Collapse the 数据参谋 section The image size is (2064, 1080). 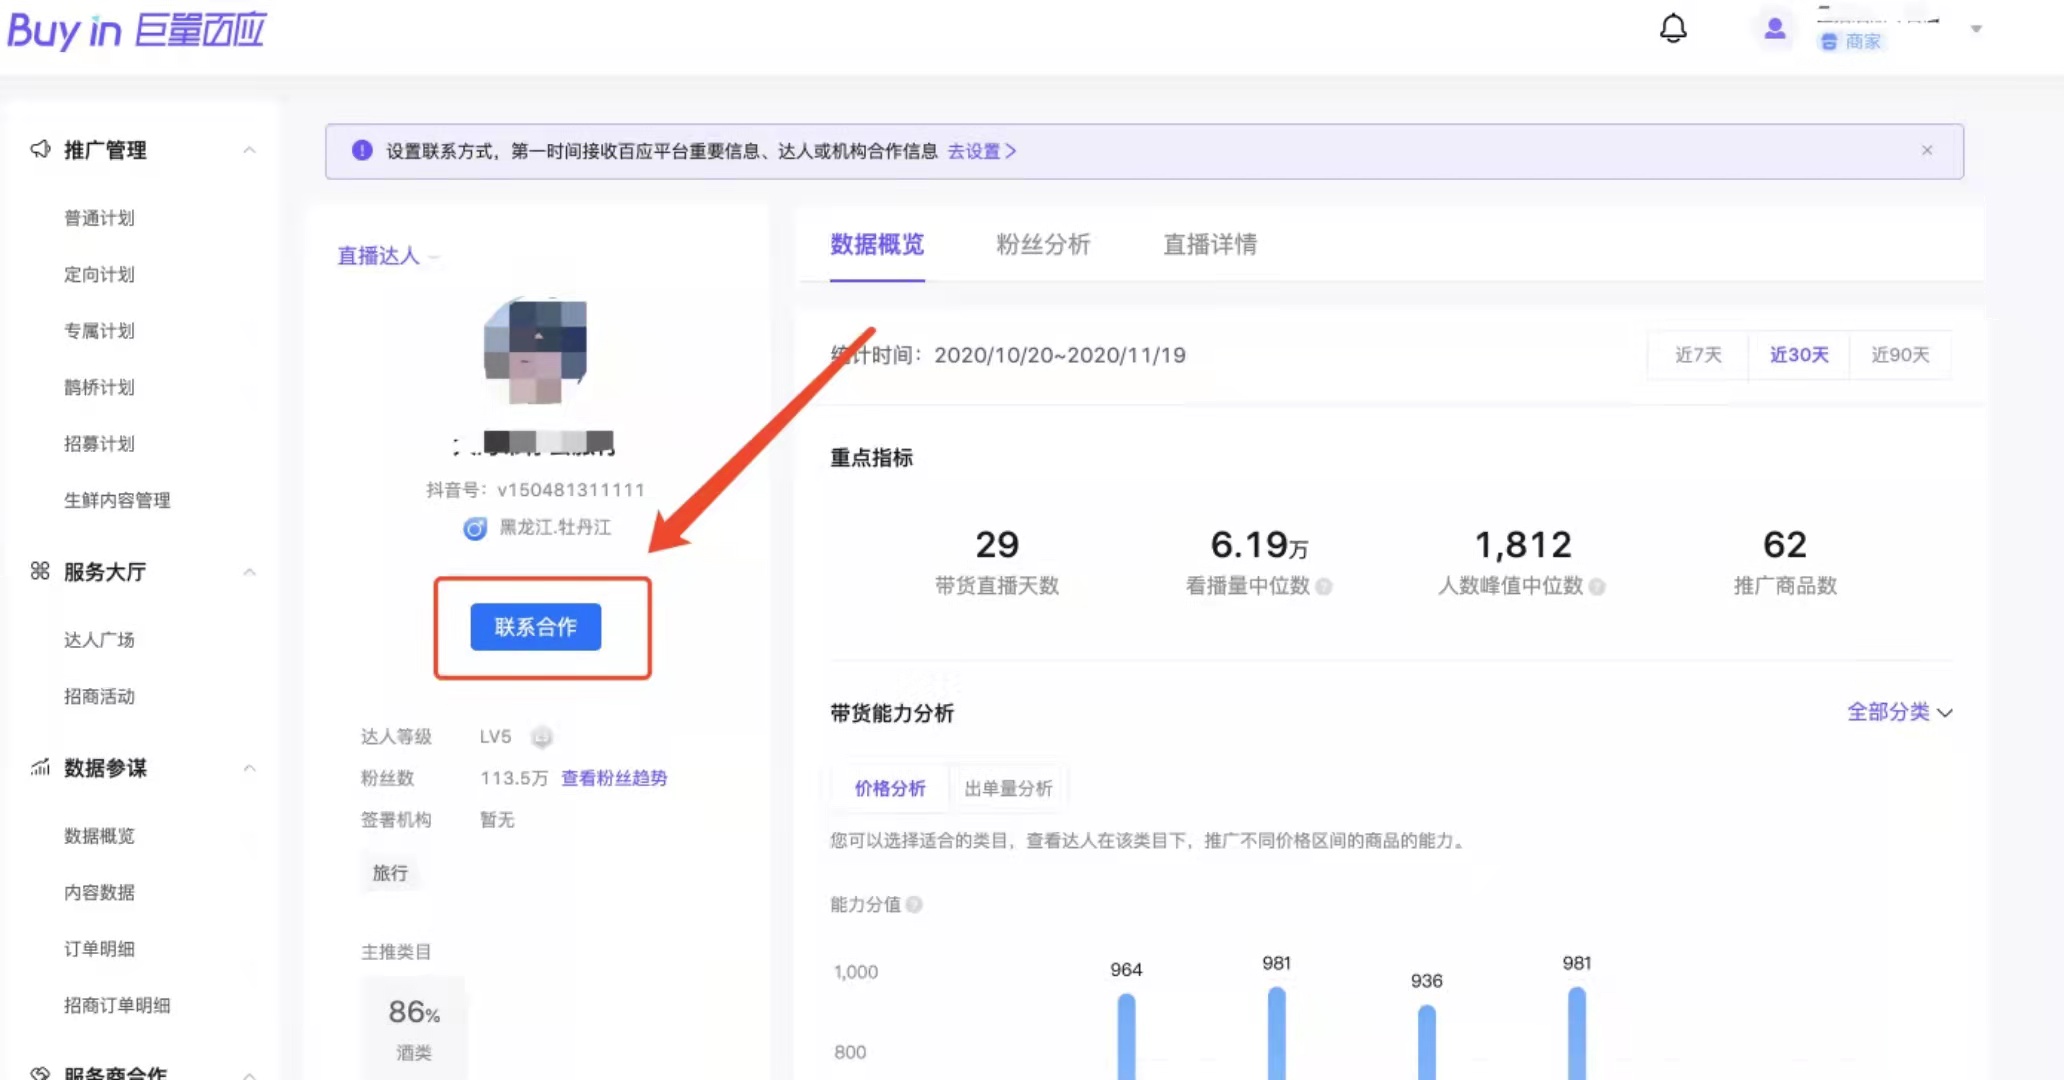[249, 768]
